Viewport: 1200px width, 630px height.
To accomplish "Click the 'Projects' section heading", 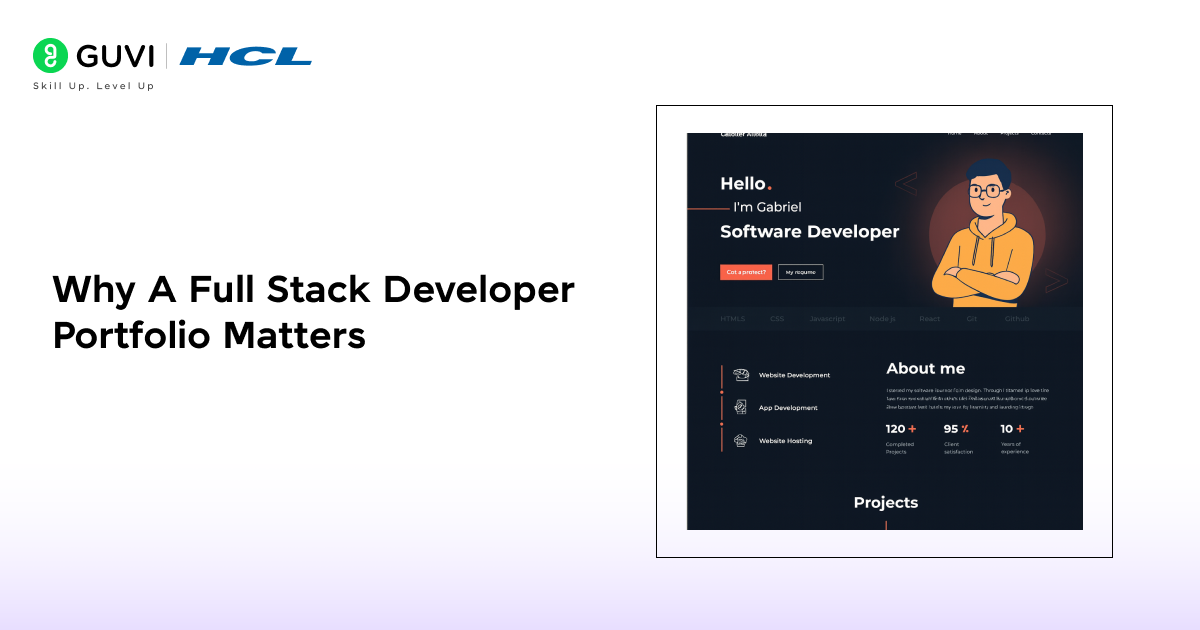I will 885,502.
